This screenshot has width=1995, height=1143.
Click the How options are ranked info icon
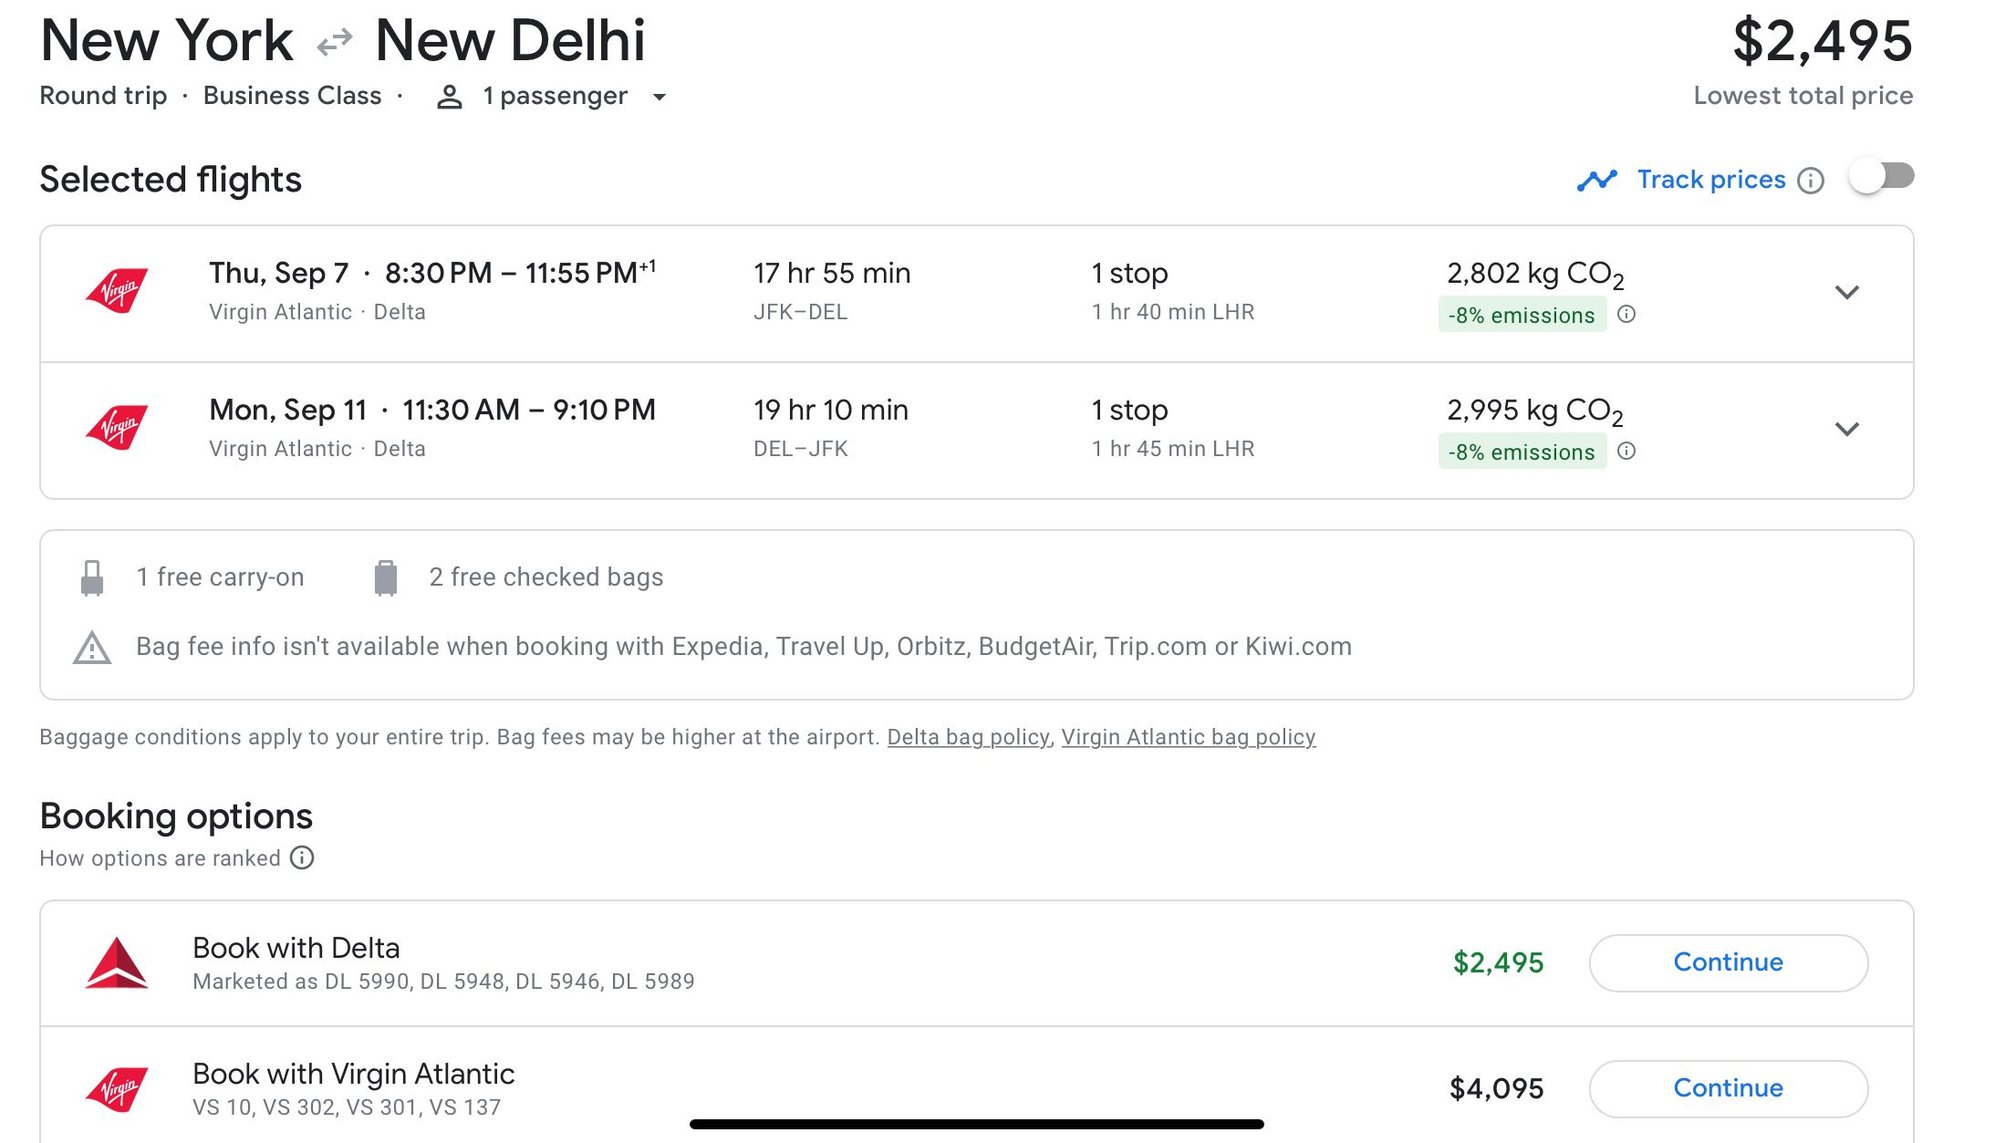302,858
